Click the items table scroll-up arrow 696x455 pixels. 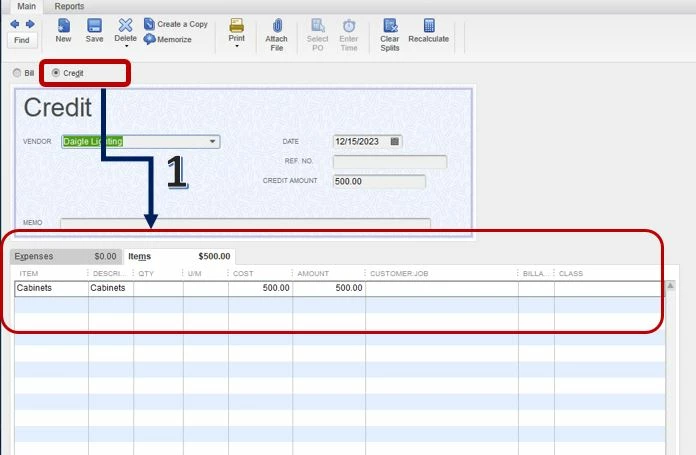[x=670, y=285]
